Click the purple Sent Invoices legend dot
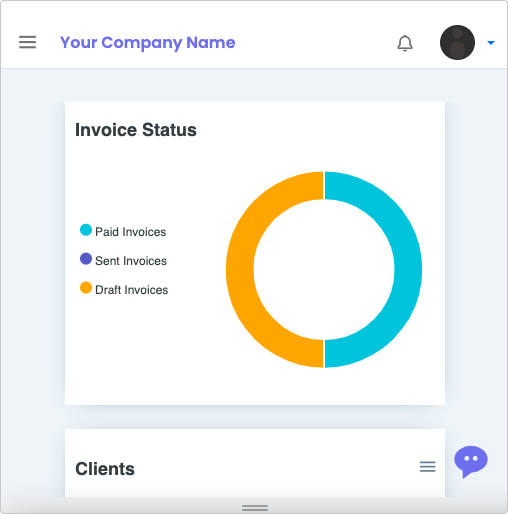 (x=86, y=259)
